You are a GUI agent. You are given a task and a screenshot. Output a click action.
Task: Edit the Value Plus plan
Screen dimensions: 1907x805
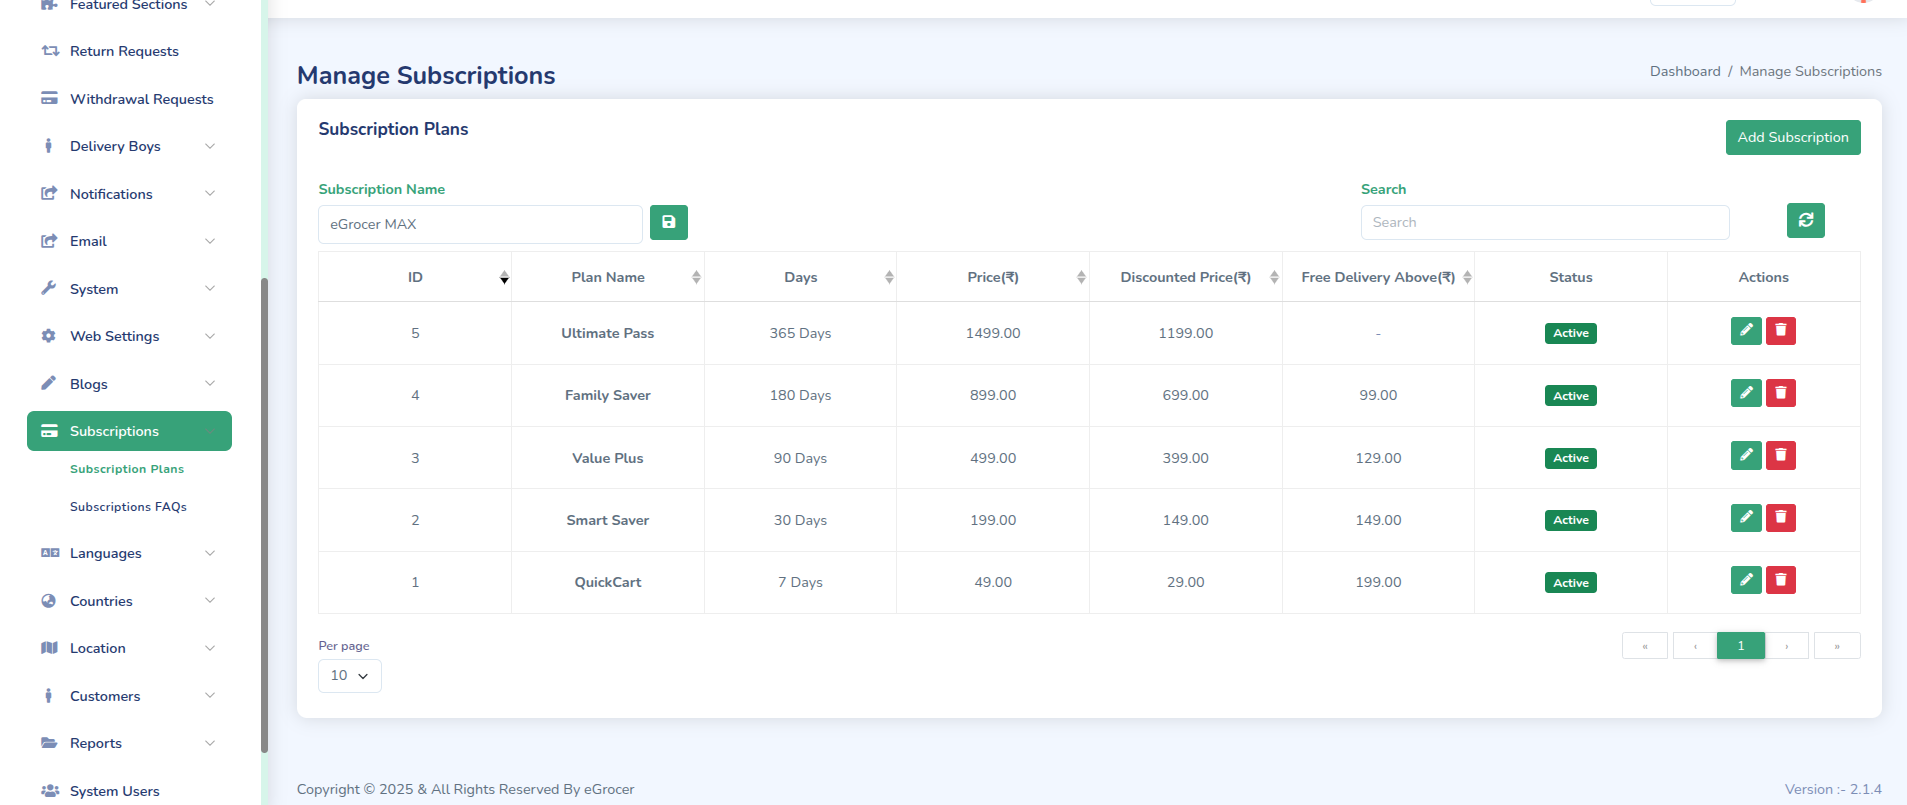coord(1745,456)
